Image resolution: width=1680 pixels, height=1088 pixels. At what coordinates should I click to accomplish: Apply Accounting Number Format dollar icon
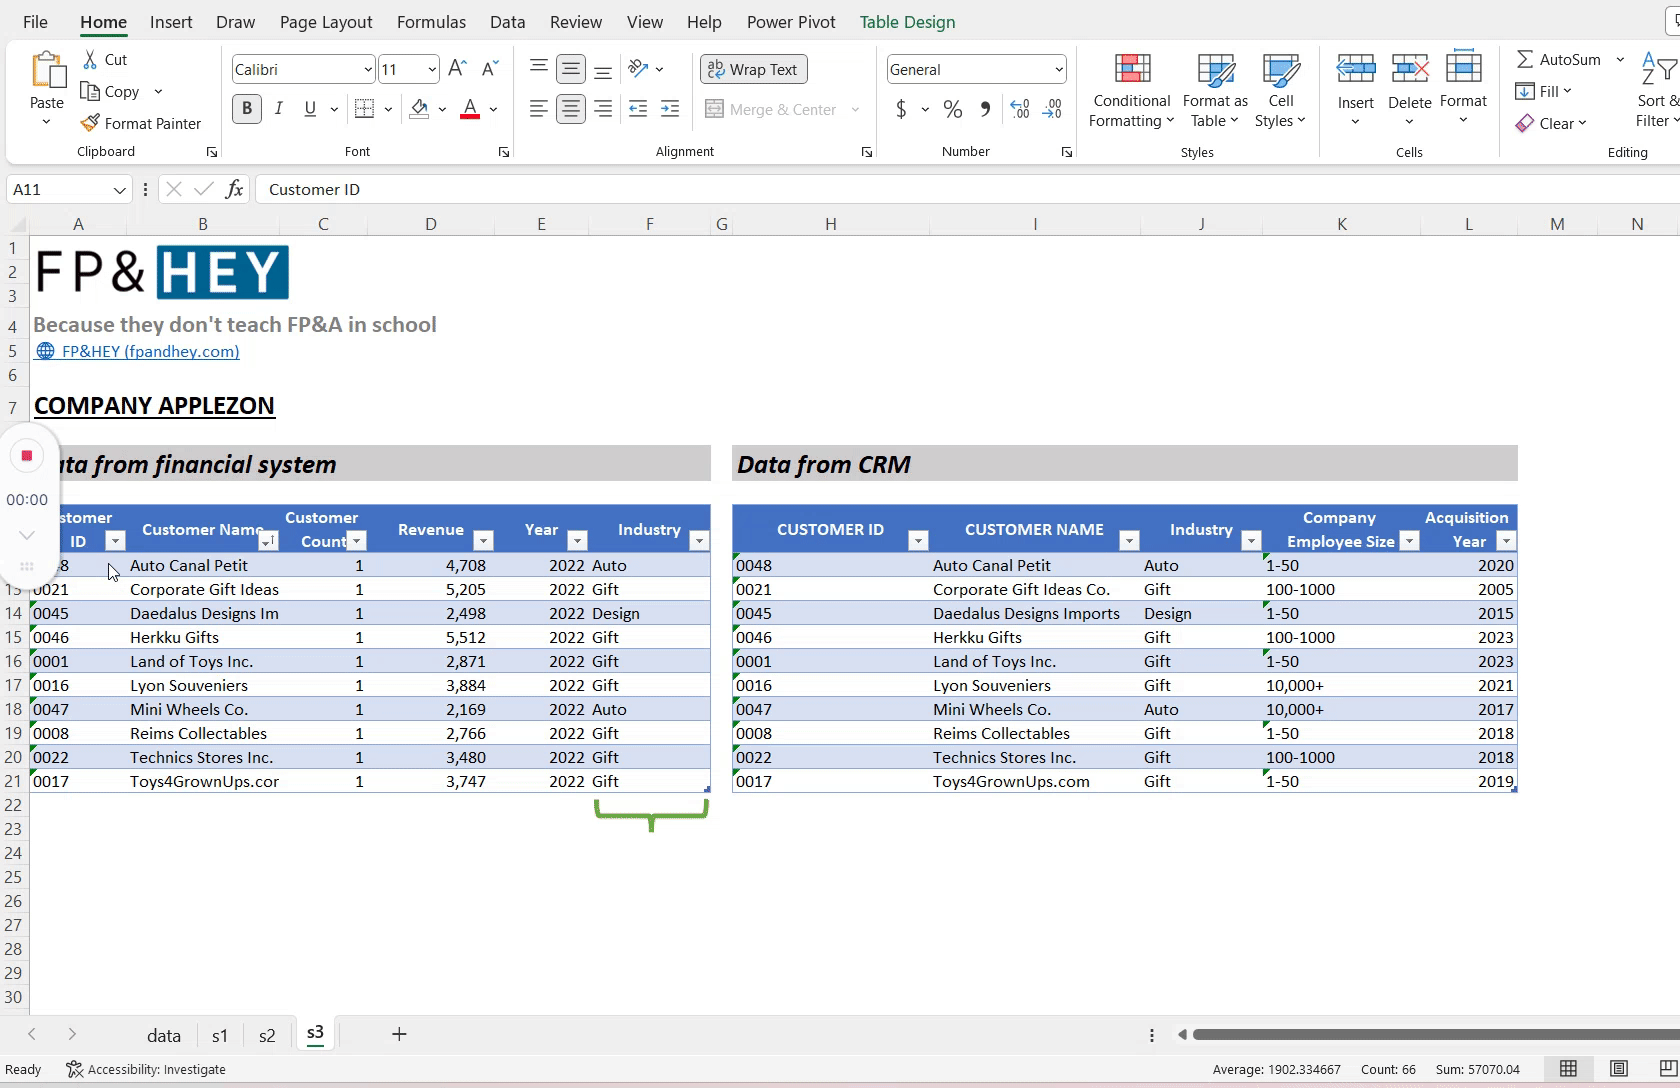tap(901, 109)
